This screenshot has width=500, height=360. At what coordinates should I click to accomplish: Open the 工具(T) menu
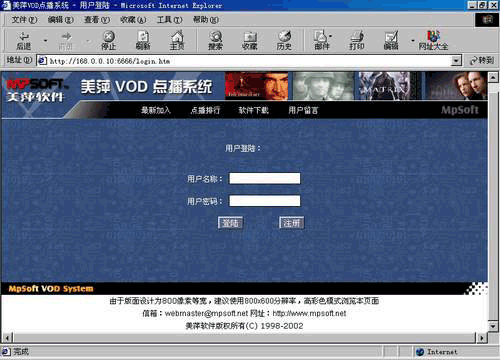[170, 20]
